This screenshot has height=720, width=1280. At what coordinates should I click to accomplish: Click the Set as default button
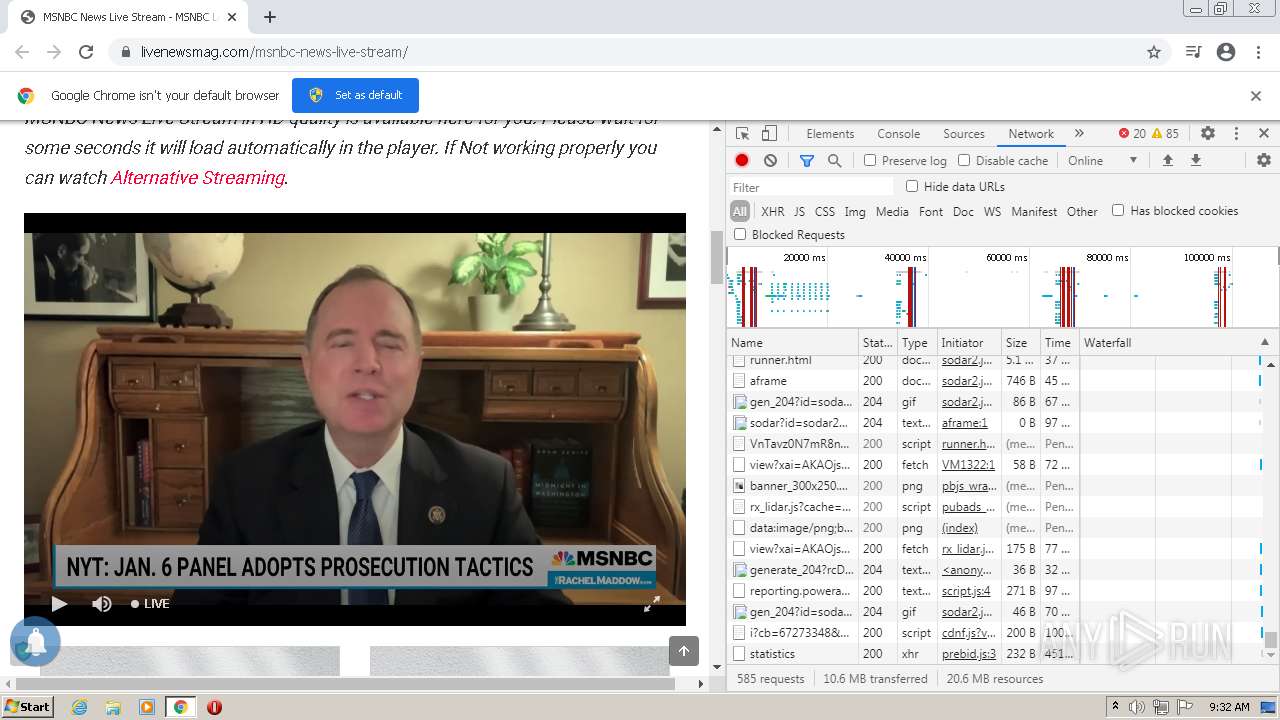[x=355, y=95]
